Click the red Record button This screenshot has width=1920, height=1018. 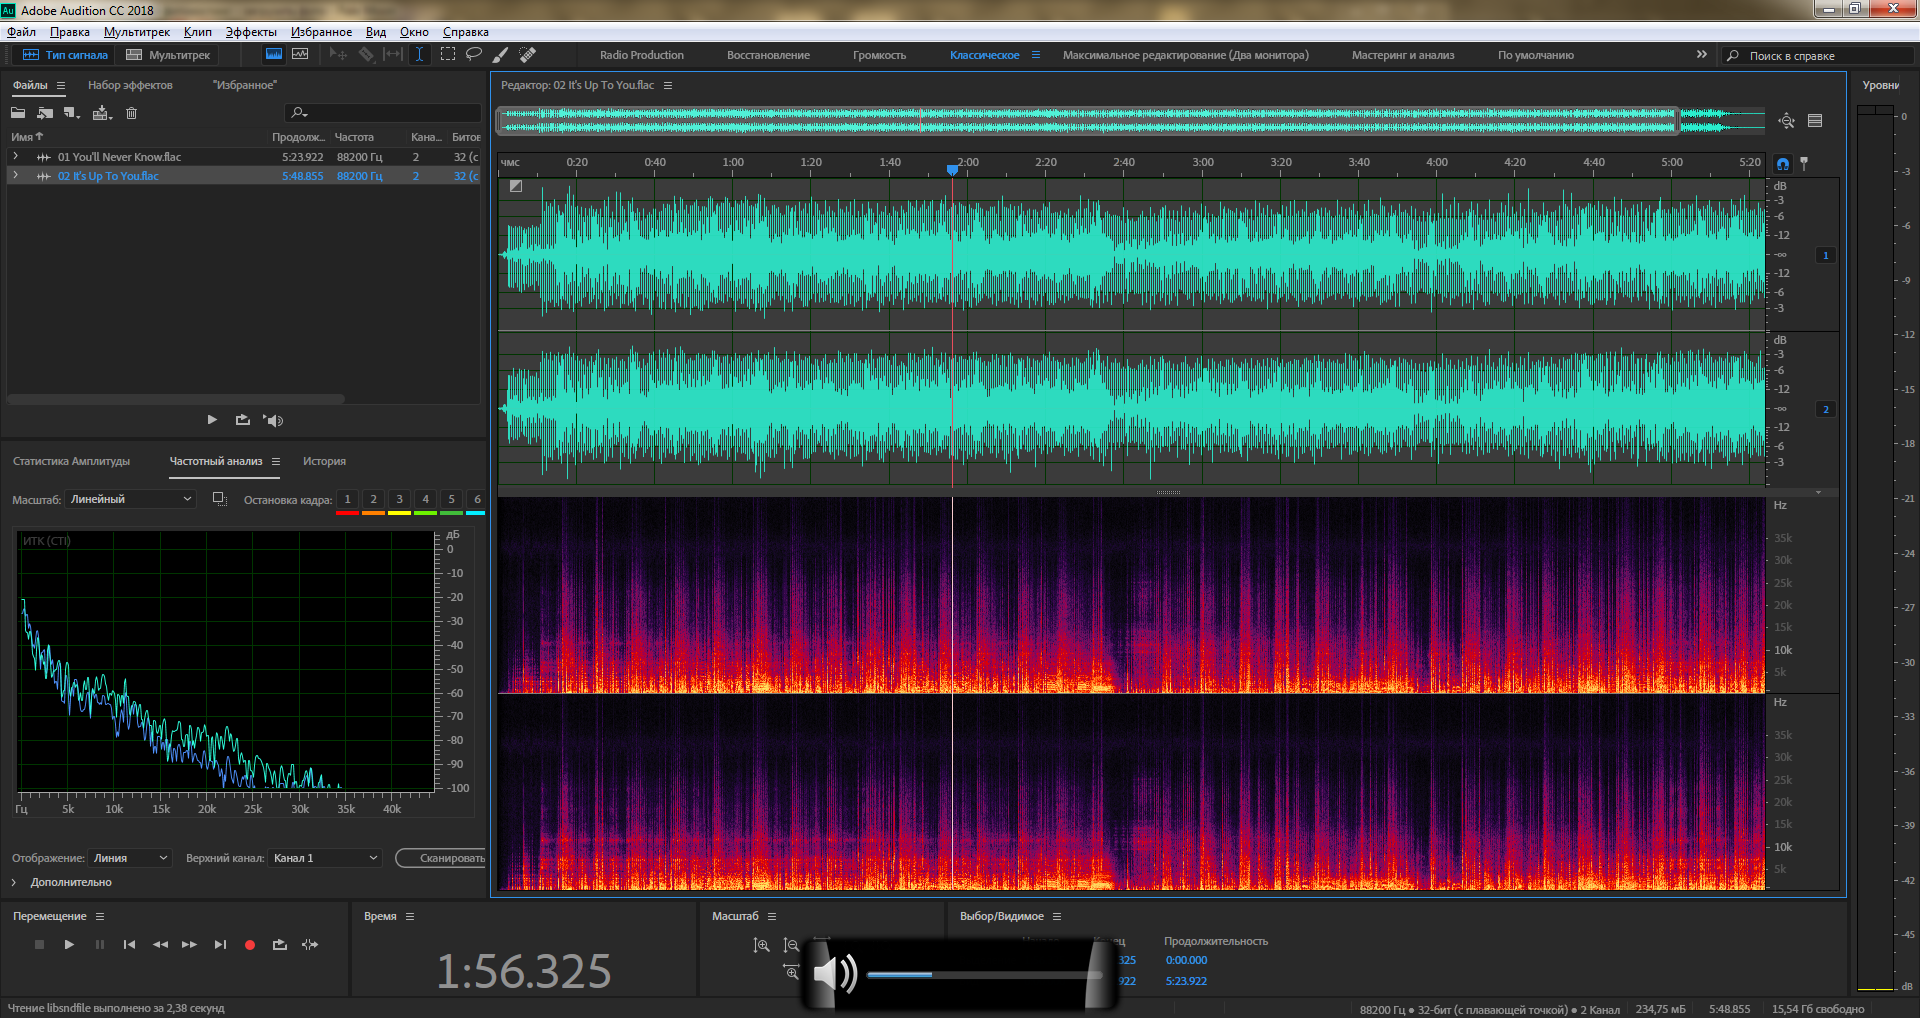pyautogui.click(x=250, y=944)
